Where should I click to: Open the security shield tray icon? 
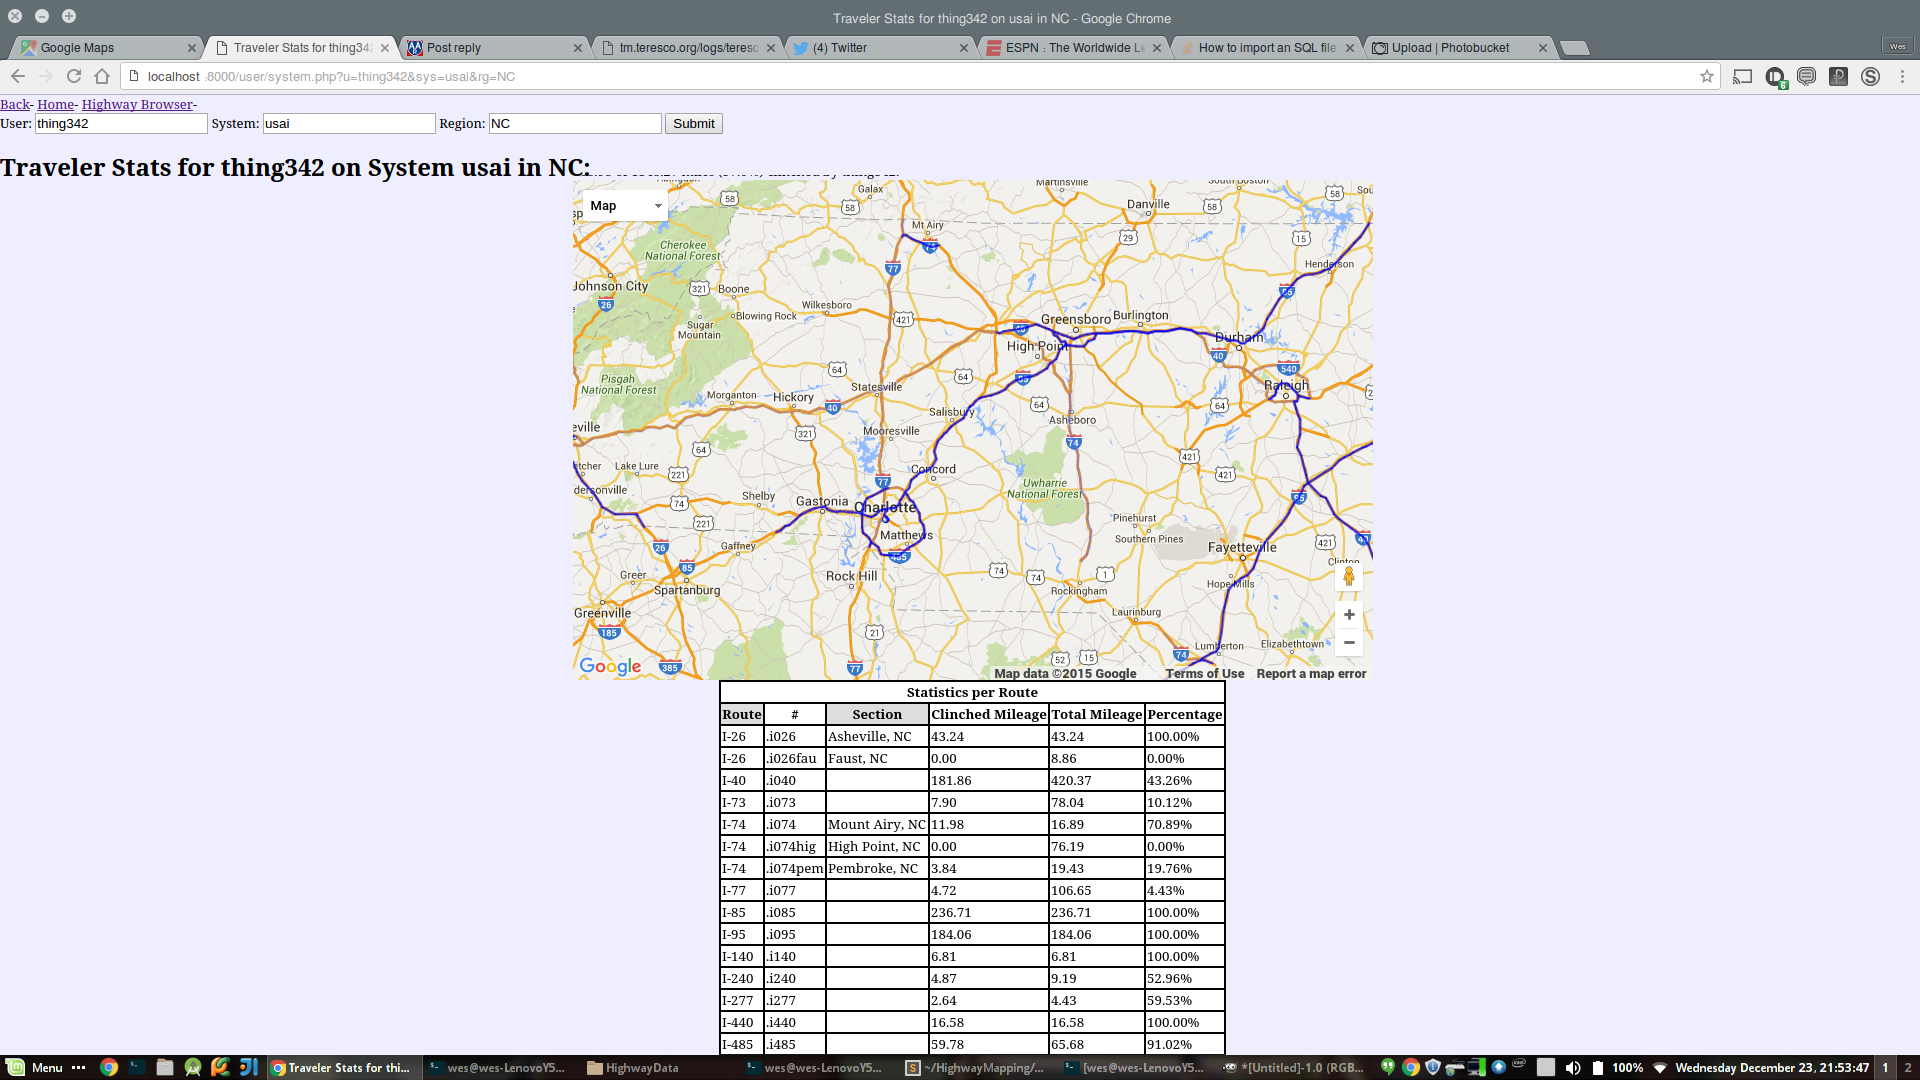click(1433, 1067)
